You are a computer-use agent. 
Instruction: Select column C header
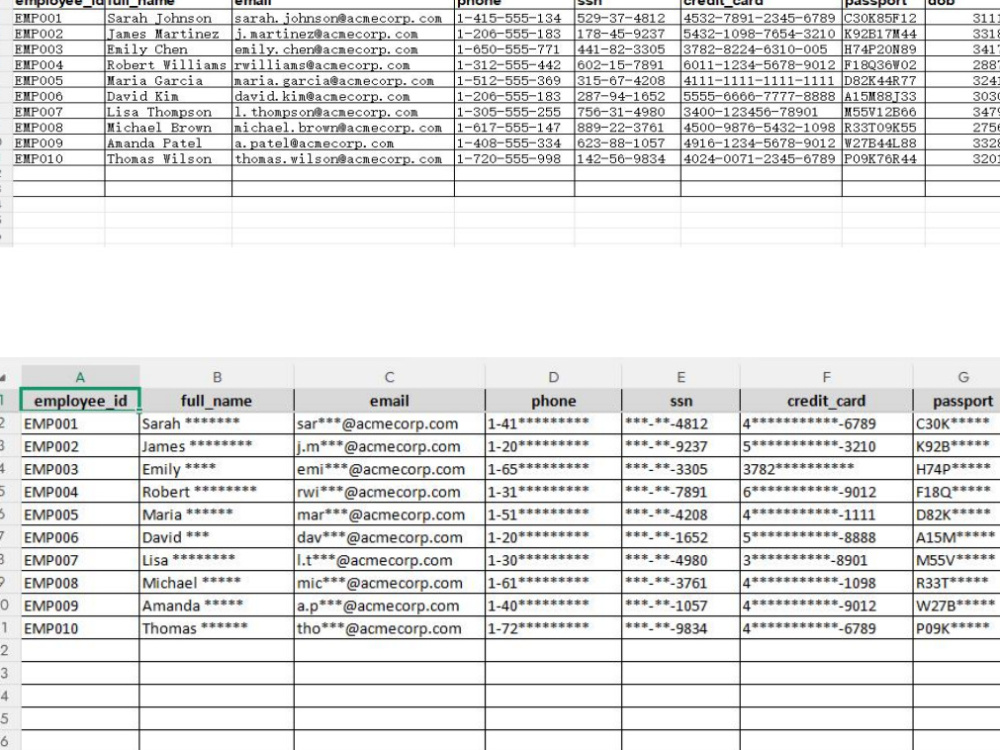tap(389, 377)
